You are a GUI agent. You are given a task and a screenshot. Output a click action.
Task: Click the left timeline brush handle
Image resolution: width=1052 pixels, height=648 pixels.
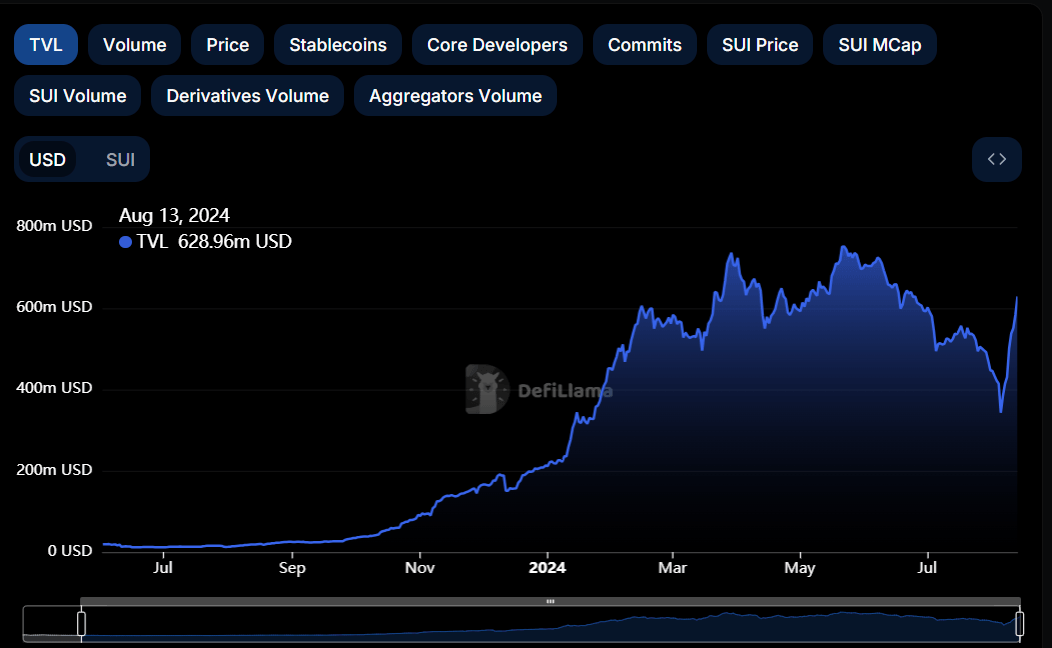point(81,623)
